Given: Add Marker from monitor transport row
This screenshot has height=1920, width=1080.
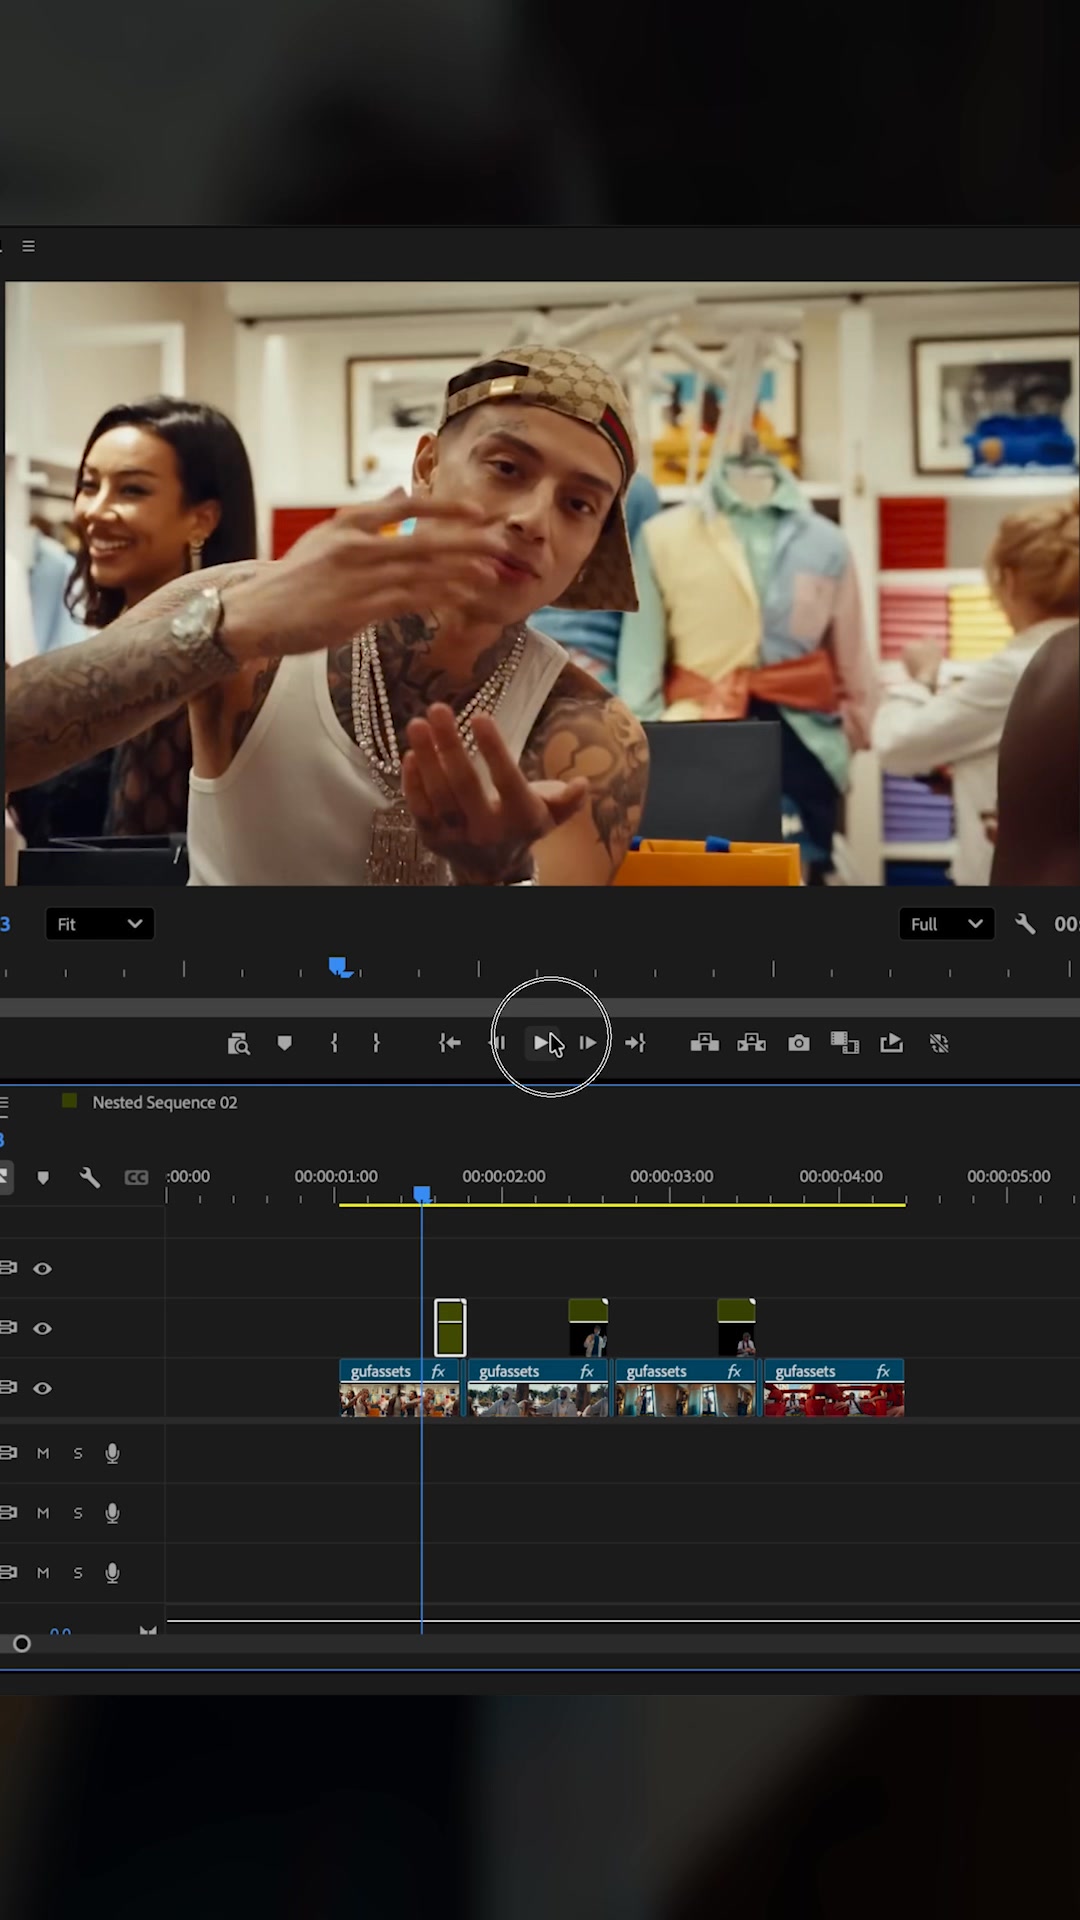Looking at the screenshot, I should coord(285,1044).
